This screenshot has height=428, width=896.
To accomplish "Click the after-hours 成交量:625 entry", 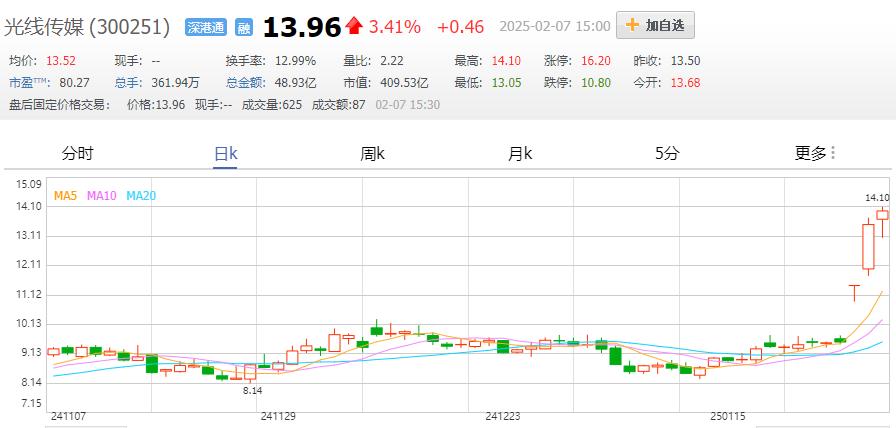I will (271, 105).
